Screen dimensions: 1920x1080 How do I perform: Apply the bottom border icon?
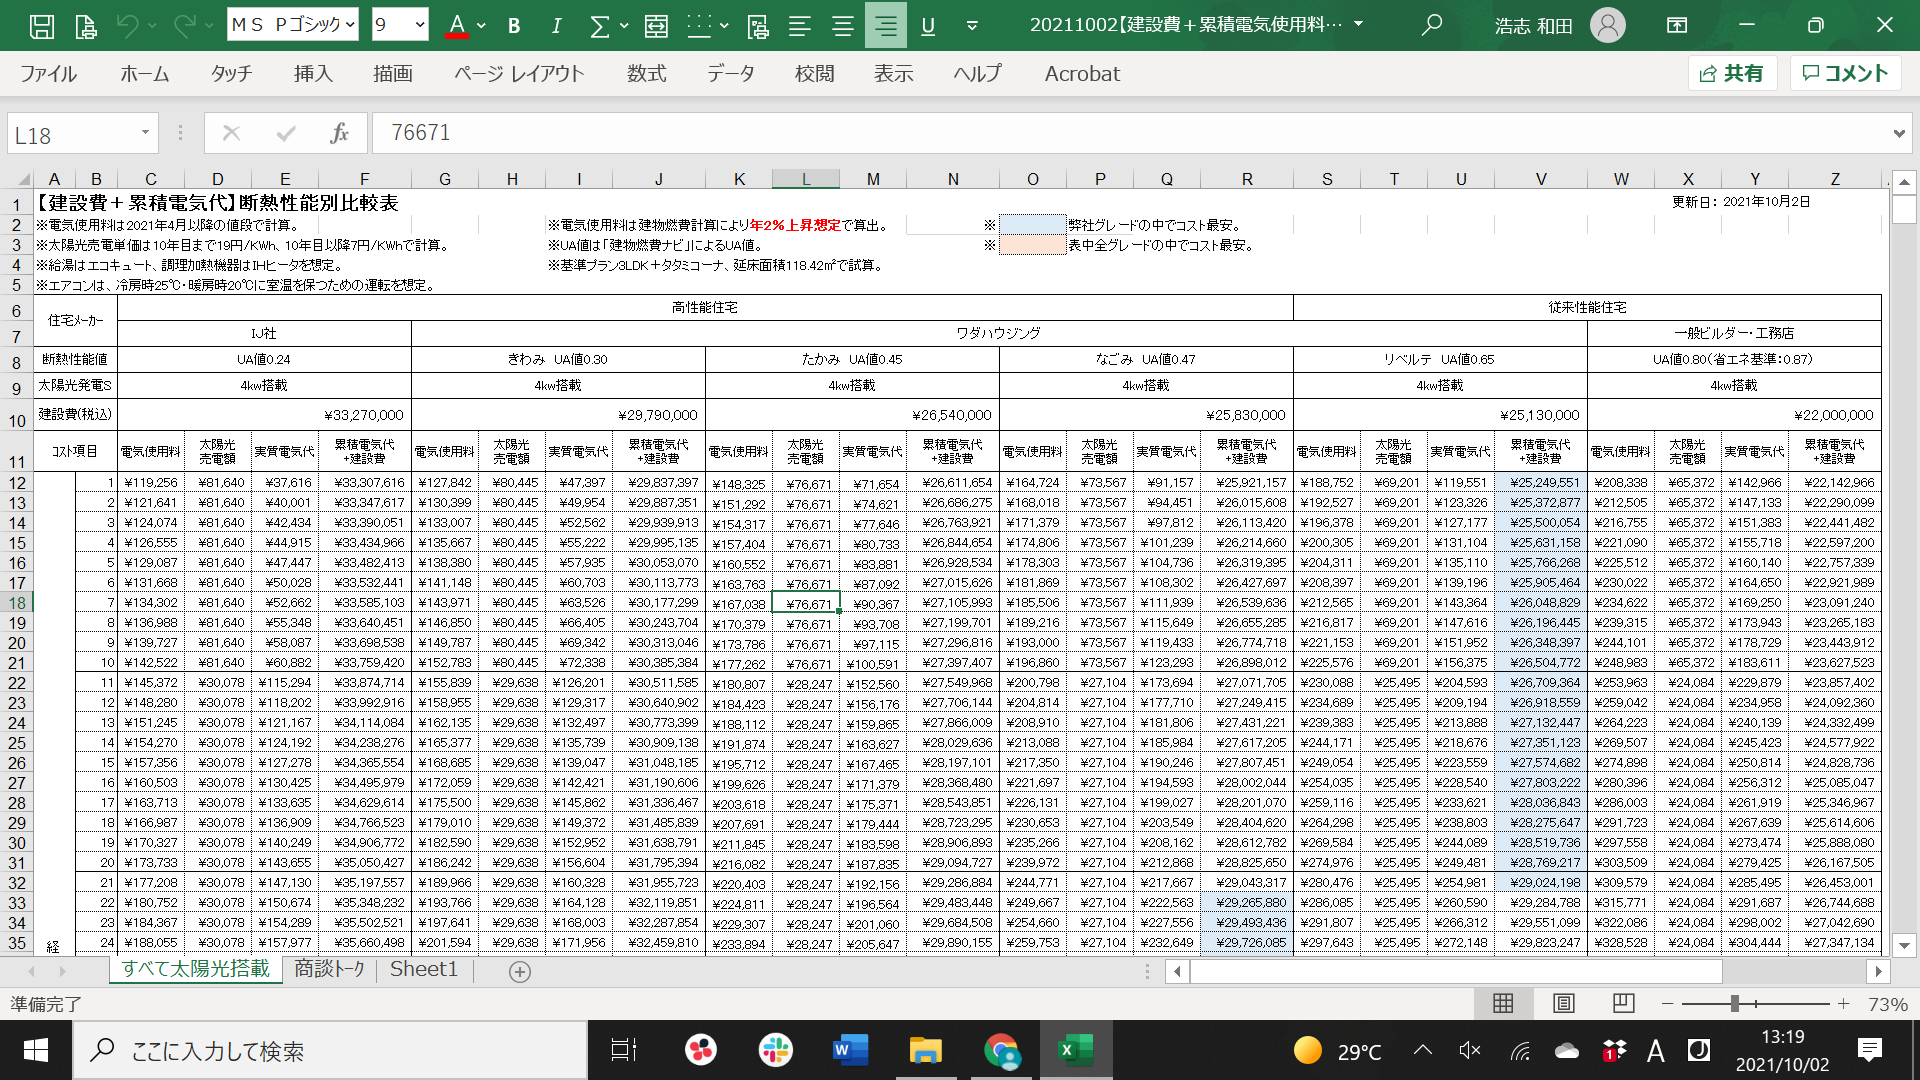pyautogui.click(x=699, y=26)
